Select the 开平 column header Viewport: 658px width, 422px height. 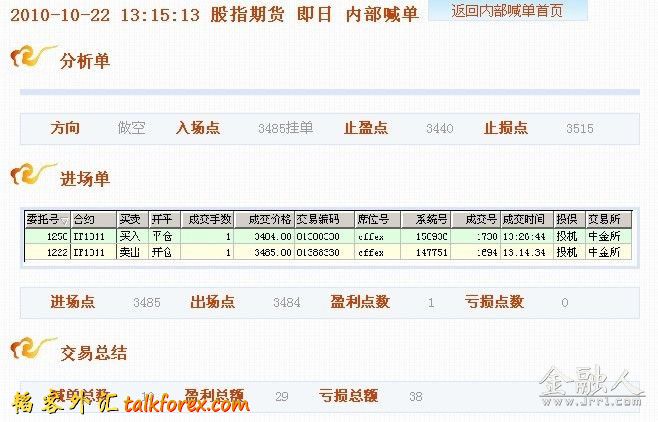click(x=165, y=219)
